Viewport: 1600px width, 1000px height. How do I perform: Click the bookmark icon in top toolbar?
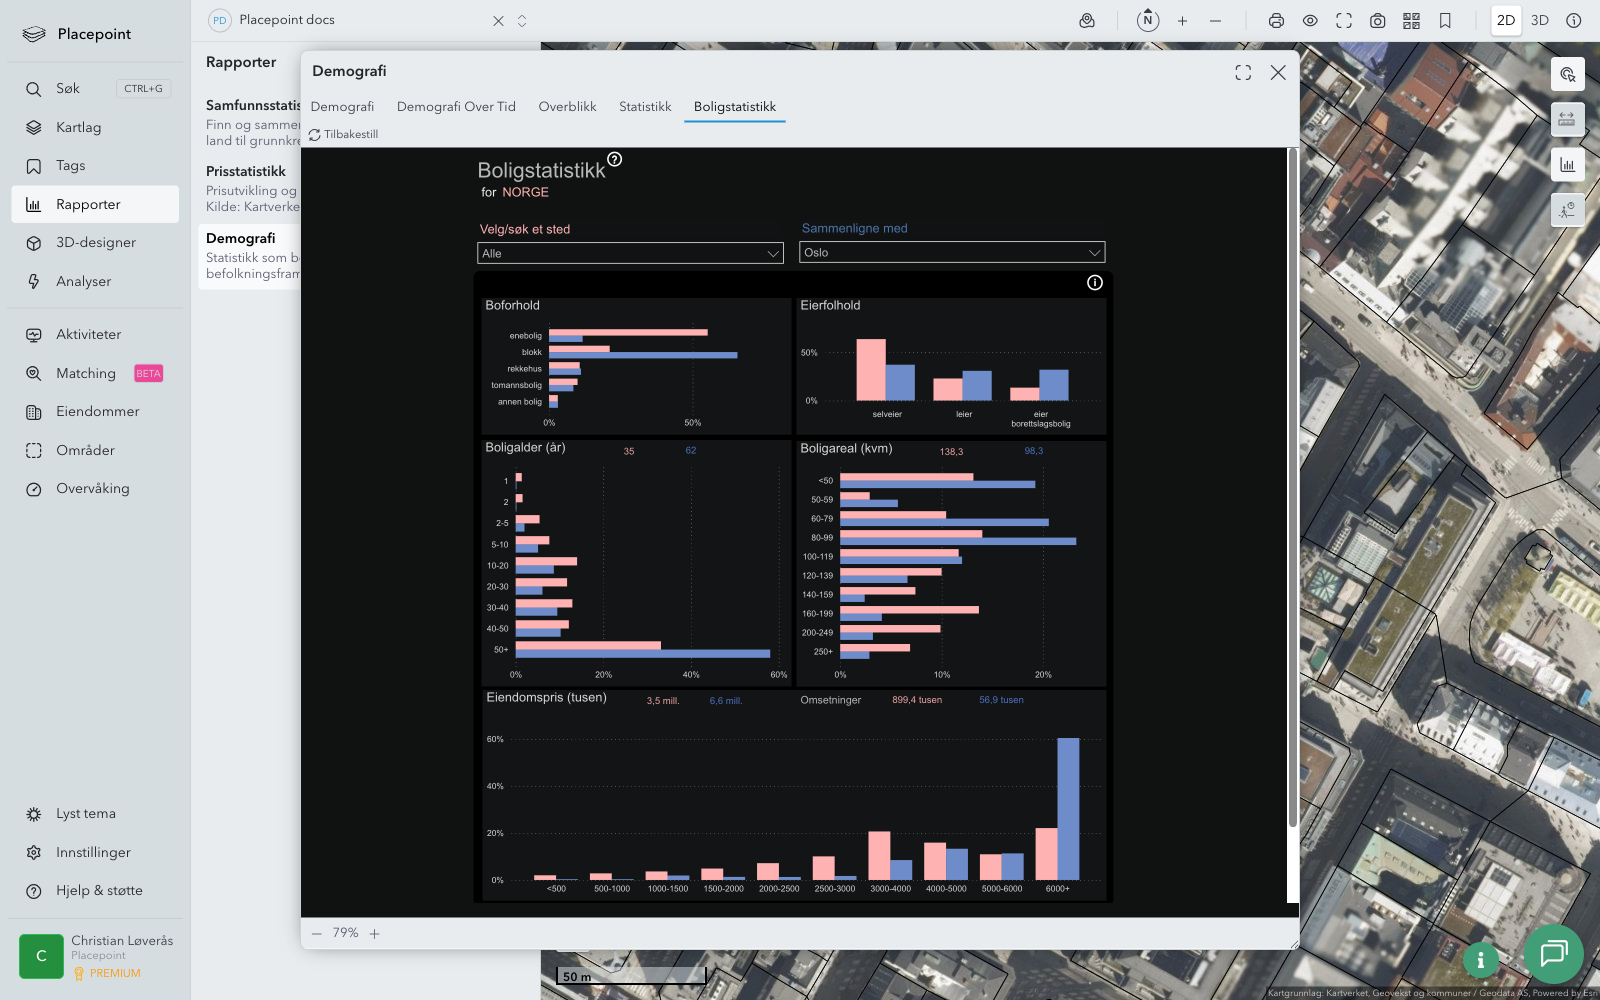coord(1445,21)
